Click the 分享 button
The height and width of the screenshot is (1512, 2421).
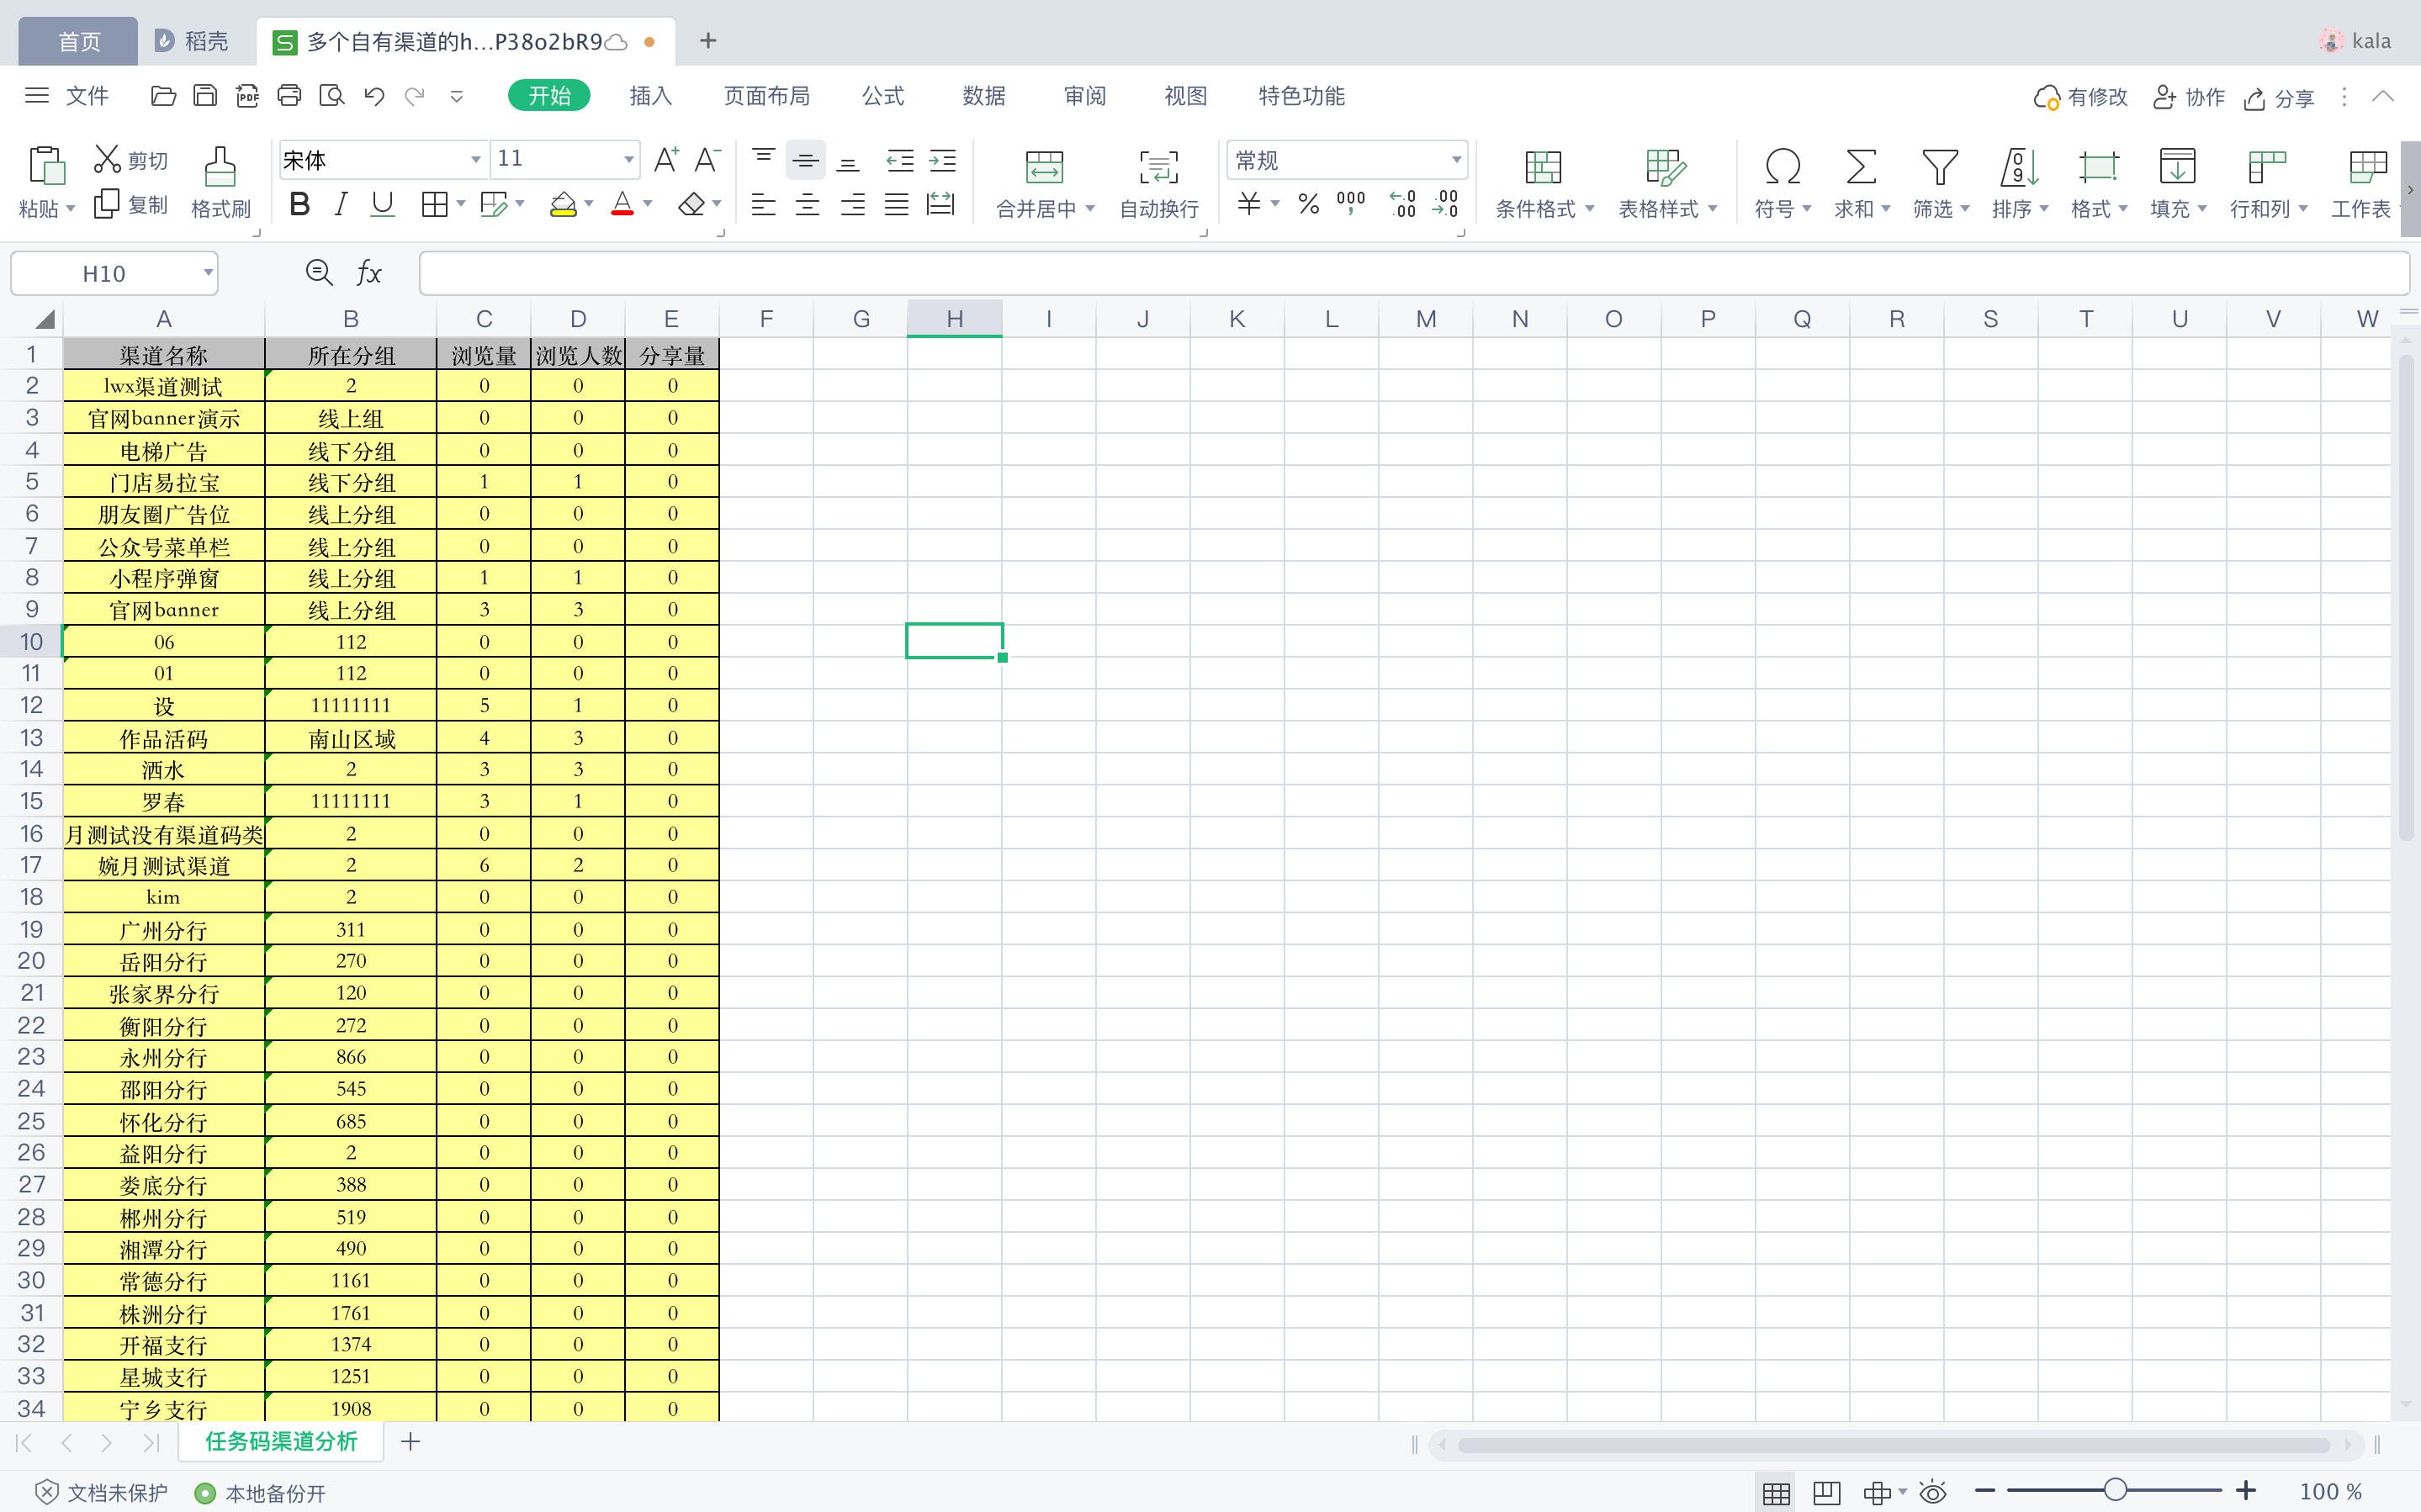(x=2279, y=98)
